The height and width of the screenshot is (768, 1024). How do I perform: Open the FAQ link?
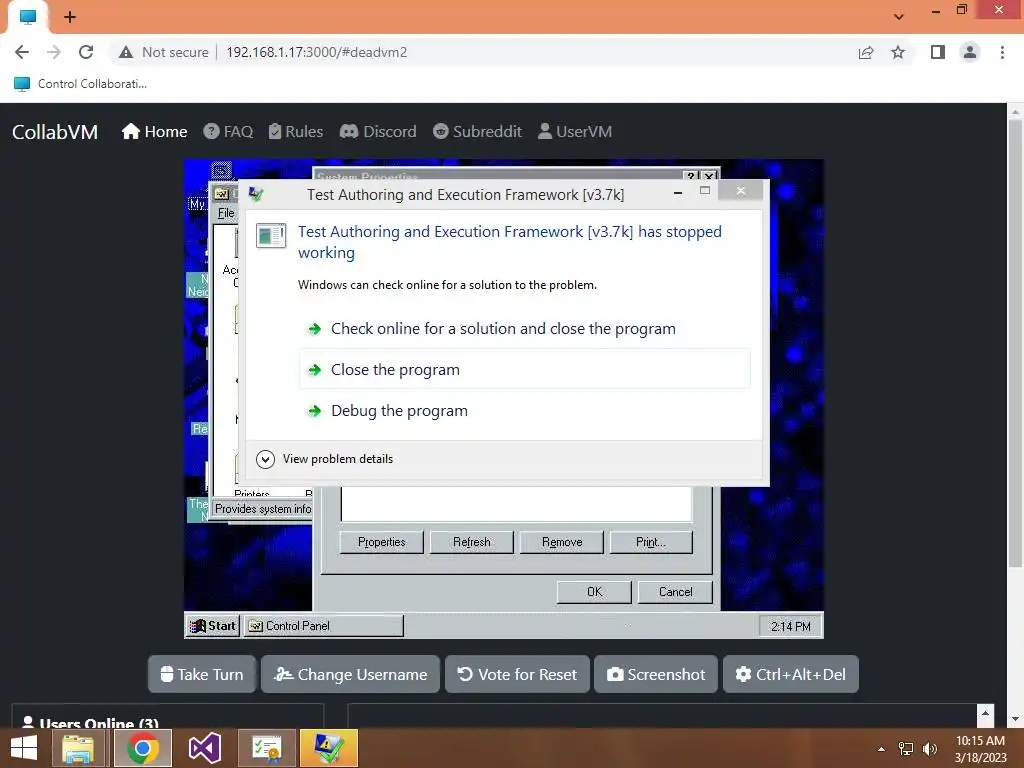[x=228, y=132]
